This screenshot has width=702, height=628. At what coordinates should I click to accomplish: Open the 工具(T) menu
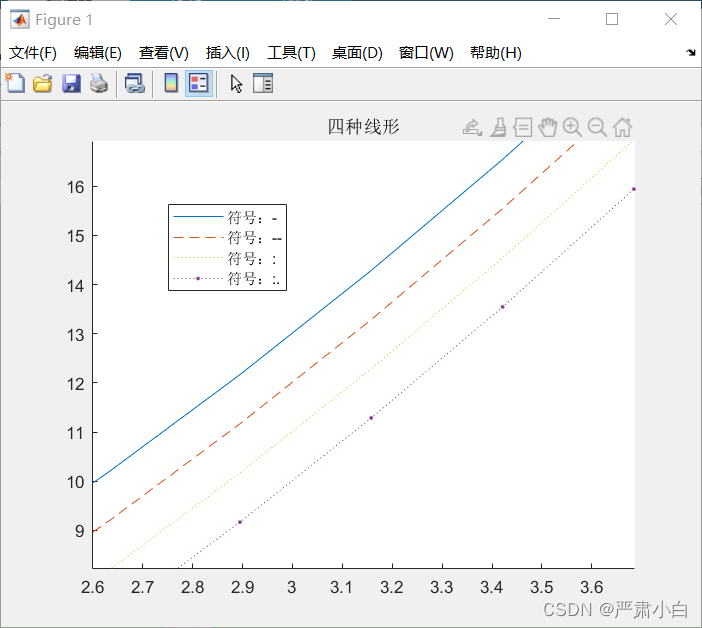point(291,53)
